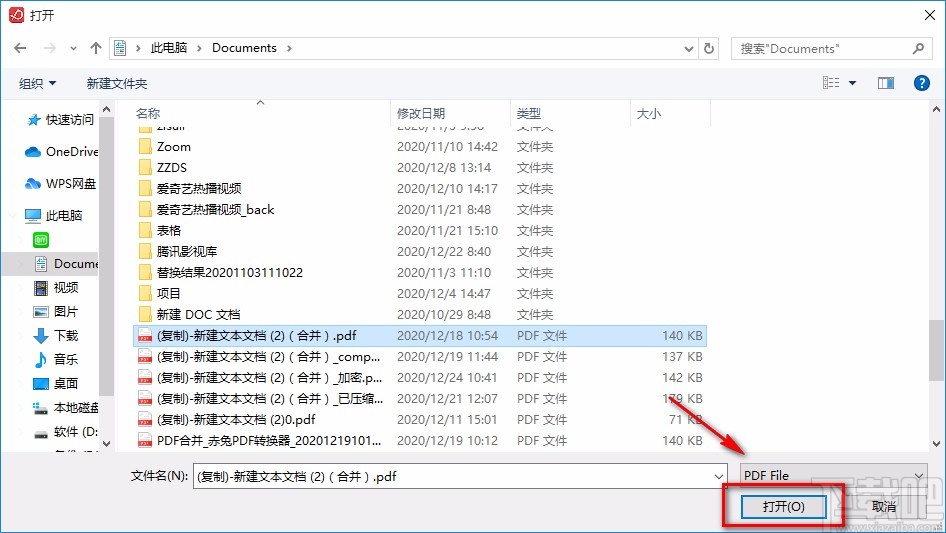Click 此电脑 in the address breadcrumb
The width and height of the screenshot is (946, 533).
click(x=168, y=48)
